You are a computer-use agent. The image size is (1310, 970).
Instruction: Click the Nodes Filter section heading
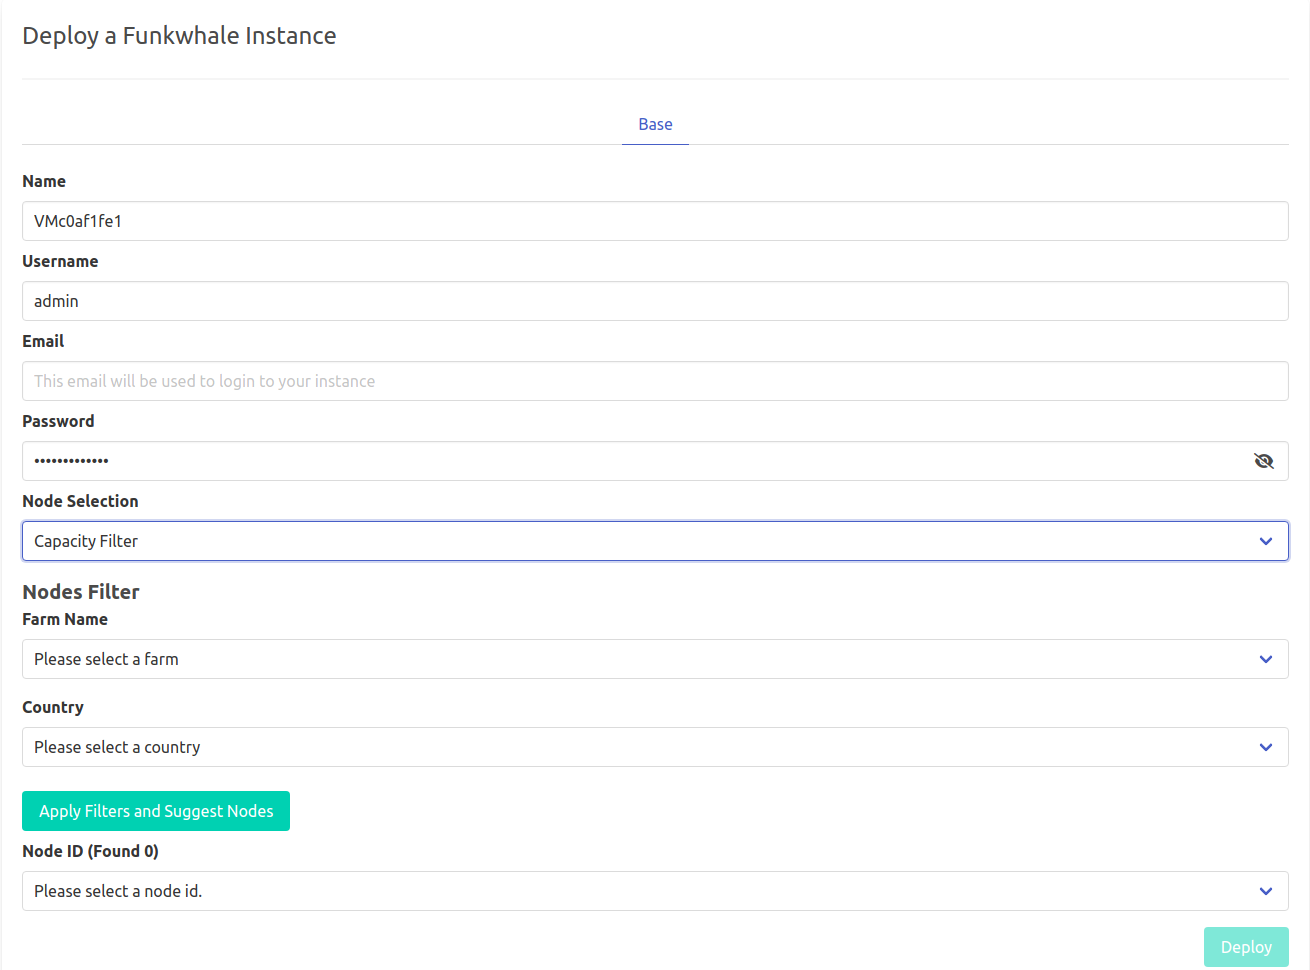(x=81, y=592)
